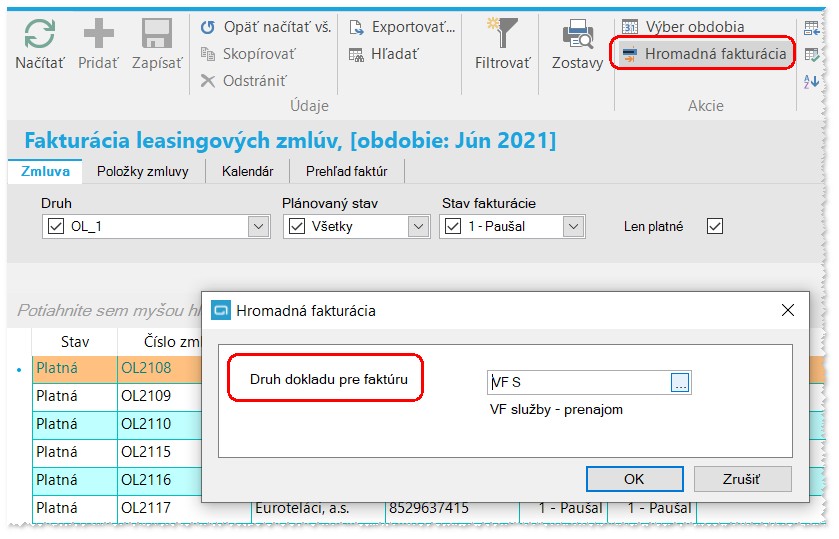Screen dimensions: 839x539
Task: Open Zostavy printer reports icon
Action: [578, 34]
